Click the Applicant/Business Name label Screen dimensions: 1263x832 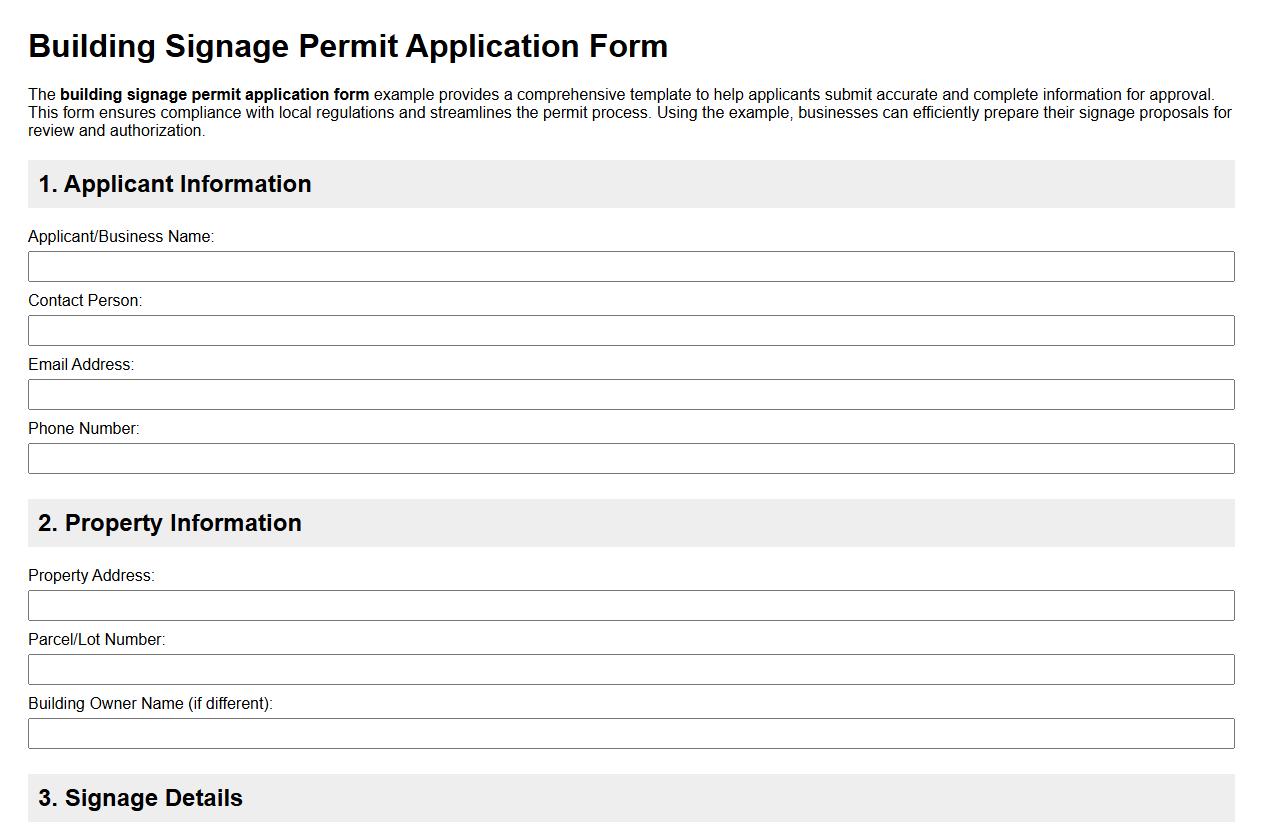point(122,236)
